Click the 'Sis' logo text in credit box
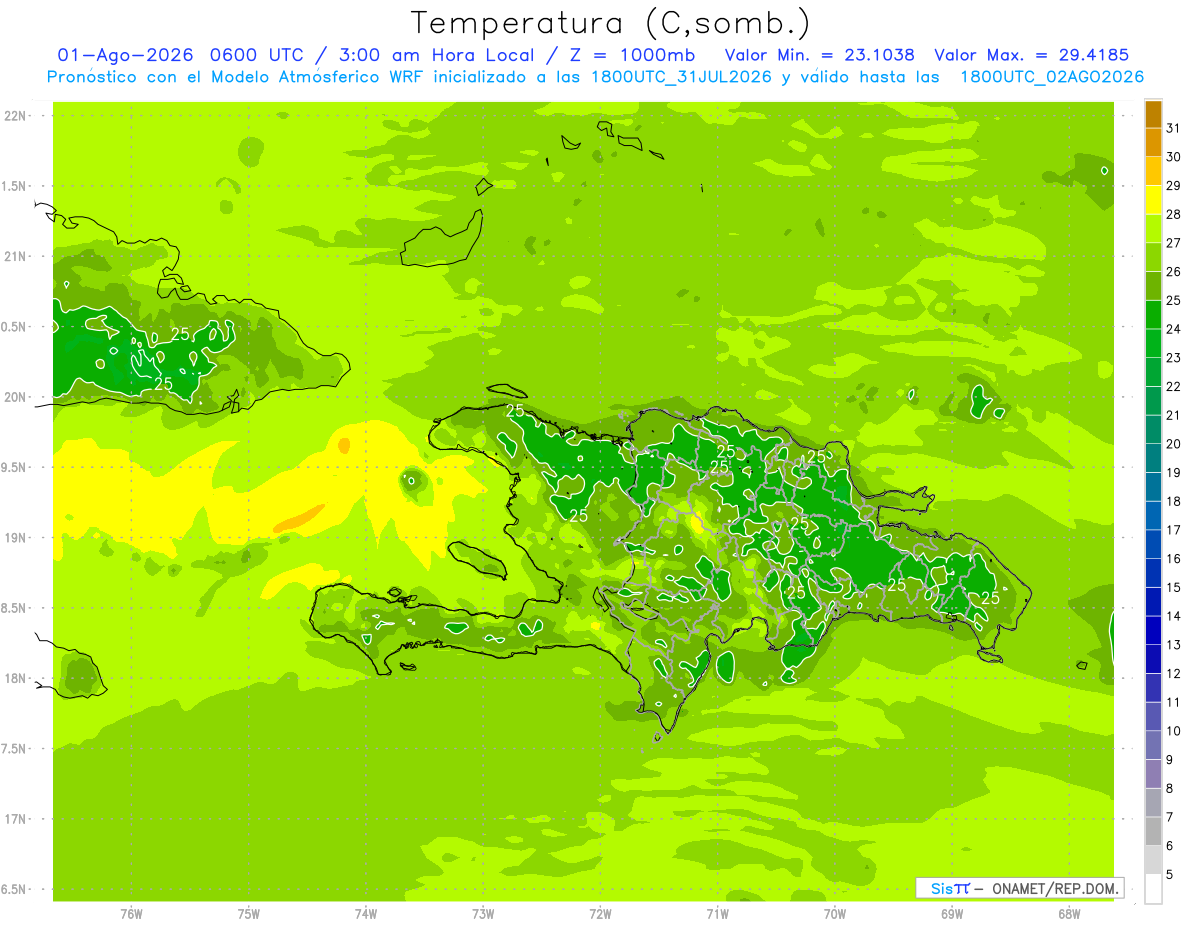Screen dimensions: 1200x927 coord(941,888)
